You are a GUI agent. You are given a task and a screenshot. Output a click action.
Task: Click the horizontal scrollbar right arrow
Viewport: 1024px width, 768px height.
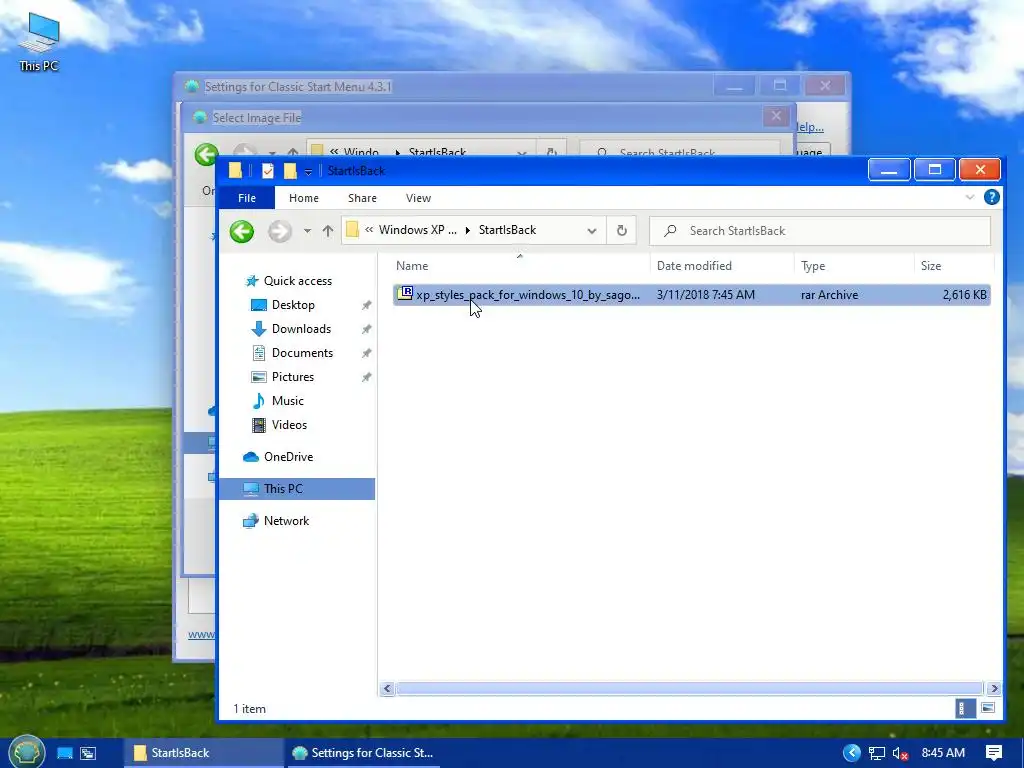994,688
